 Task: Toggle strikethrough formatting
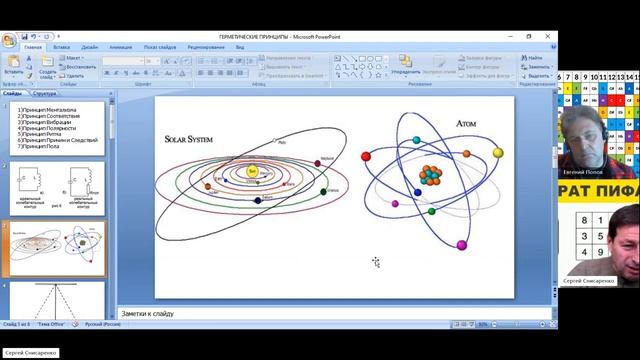(x=136, y=73)
